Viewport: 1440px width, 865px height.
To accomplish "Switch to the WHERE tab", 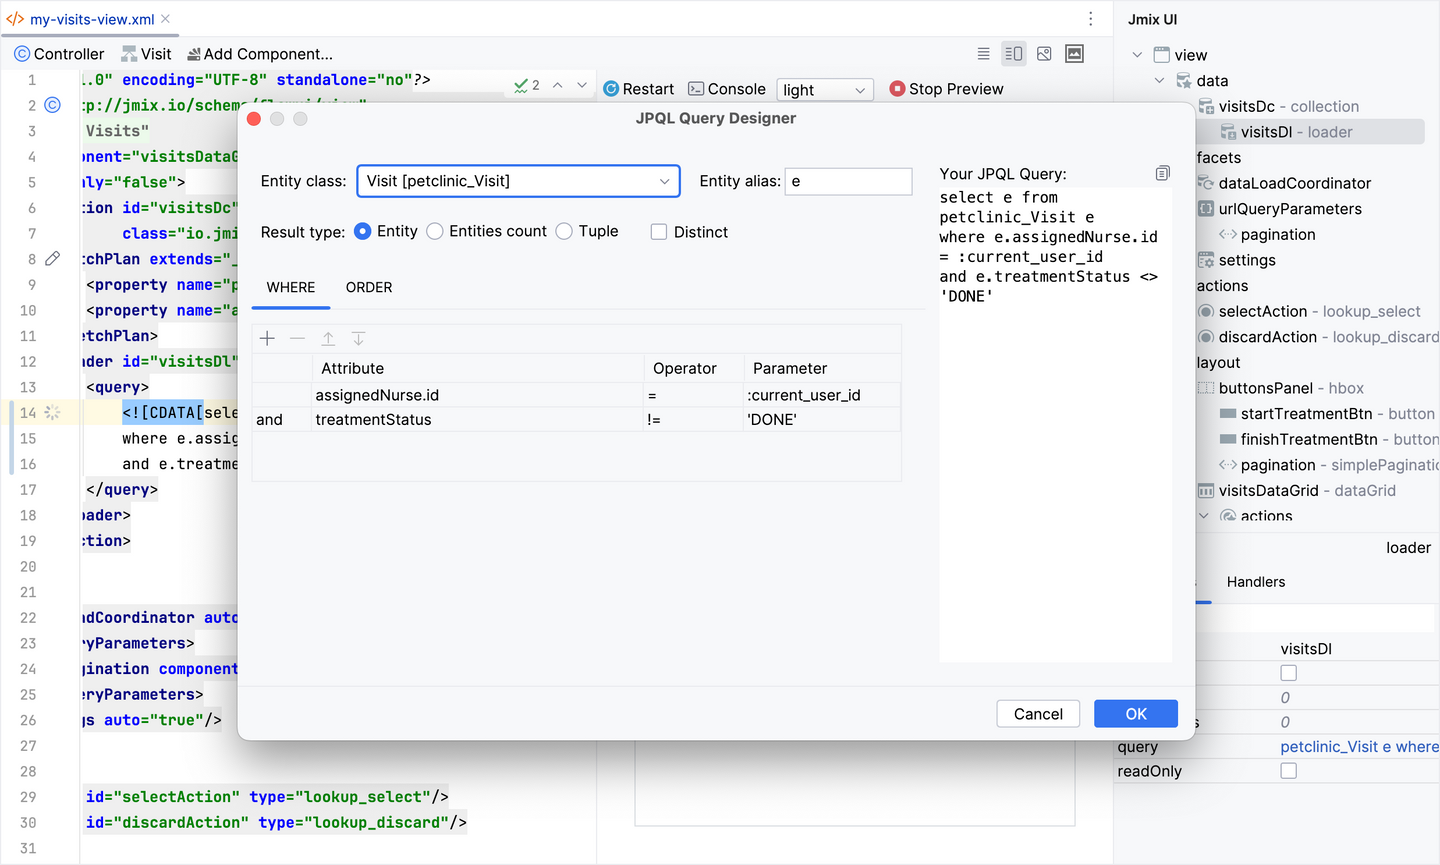I will tap(291, 287).
